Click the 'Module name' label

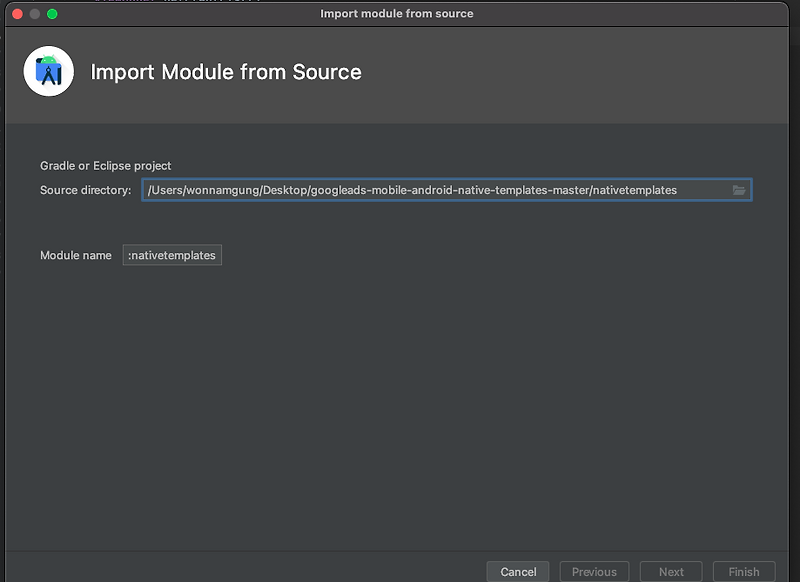(x=76, y=255)
